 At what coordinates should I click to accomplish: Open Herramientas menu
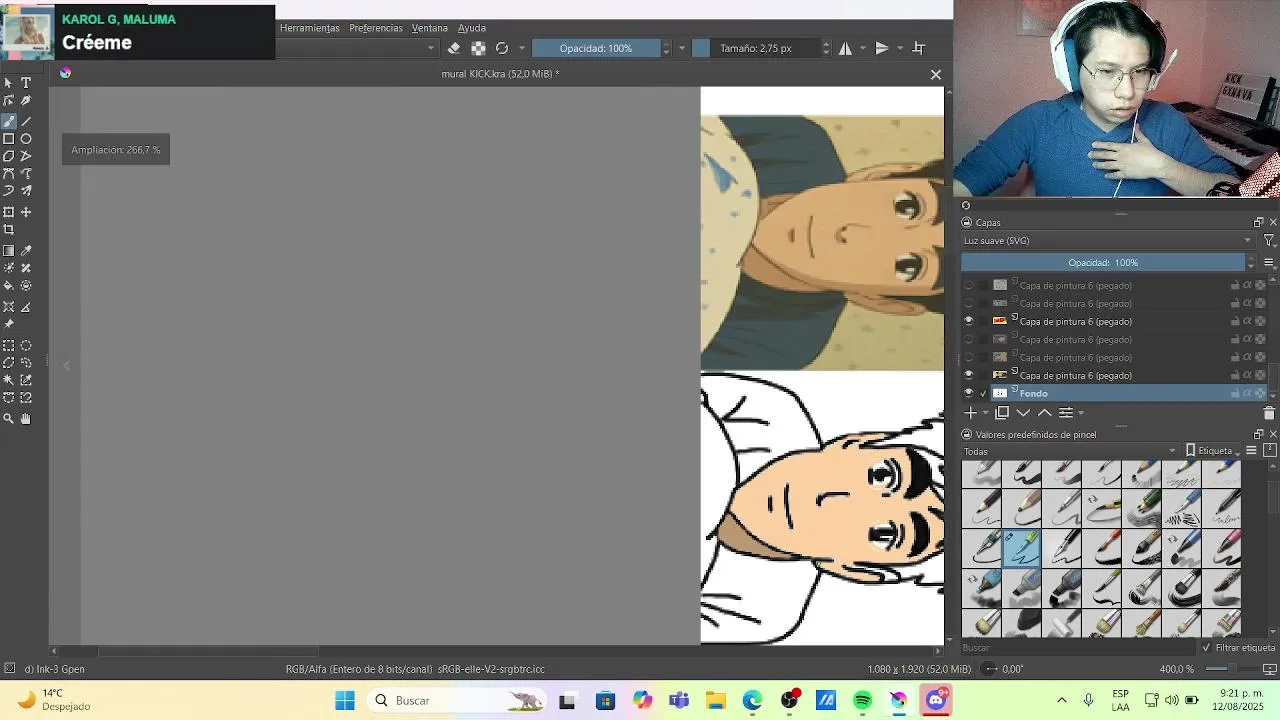pos(309,28)
